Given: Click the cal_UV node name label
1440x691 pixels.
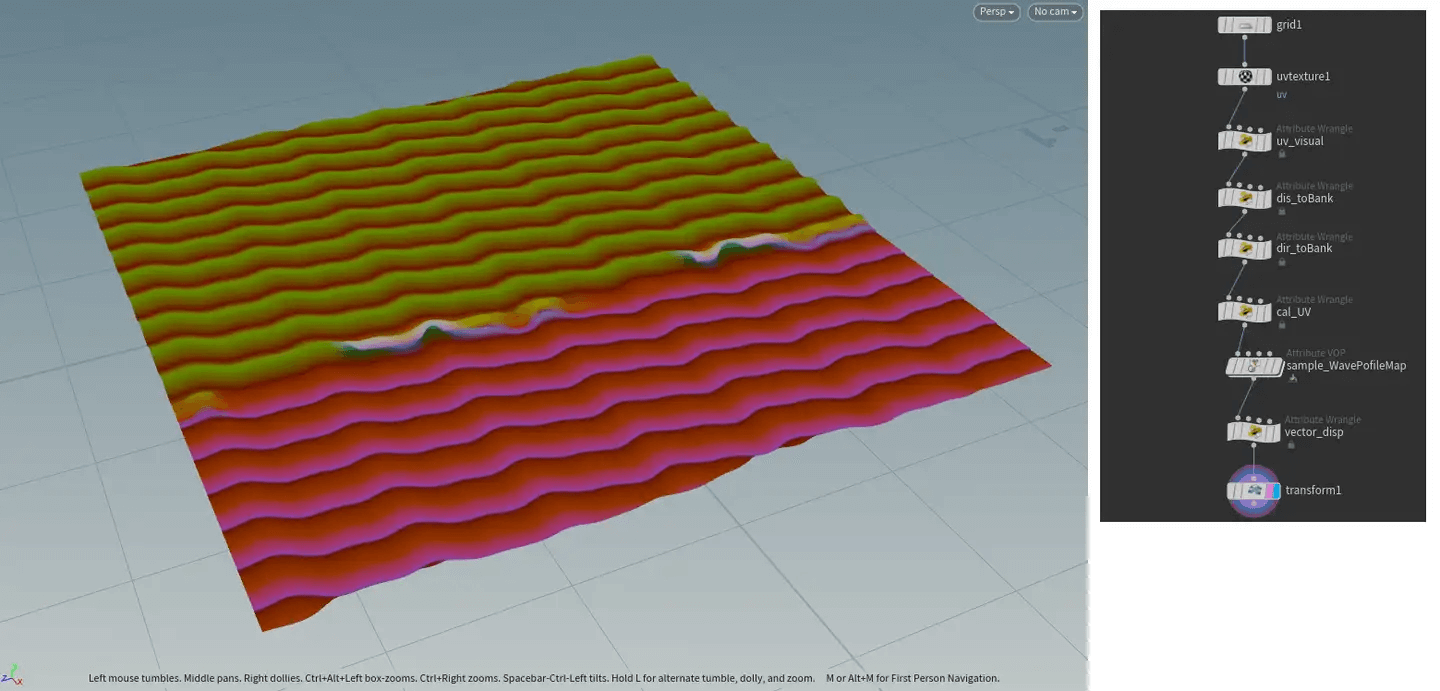Looking at the screenshot, I should click(x=1294, y=312).
